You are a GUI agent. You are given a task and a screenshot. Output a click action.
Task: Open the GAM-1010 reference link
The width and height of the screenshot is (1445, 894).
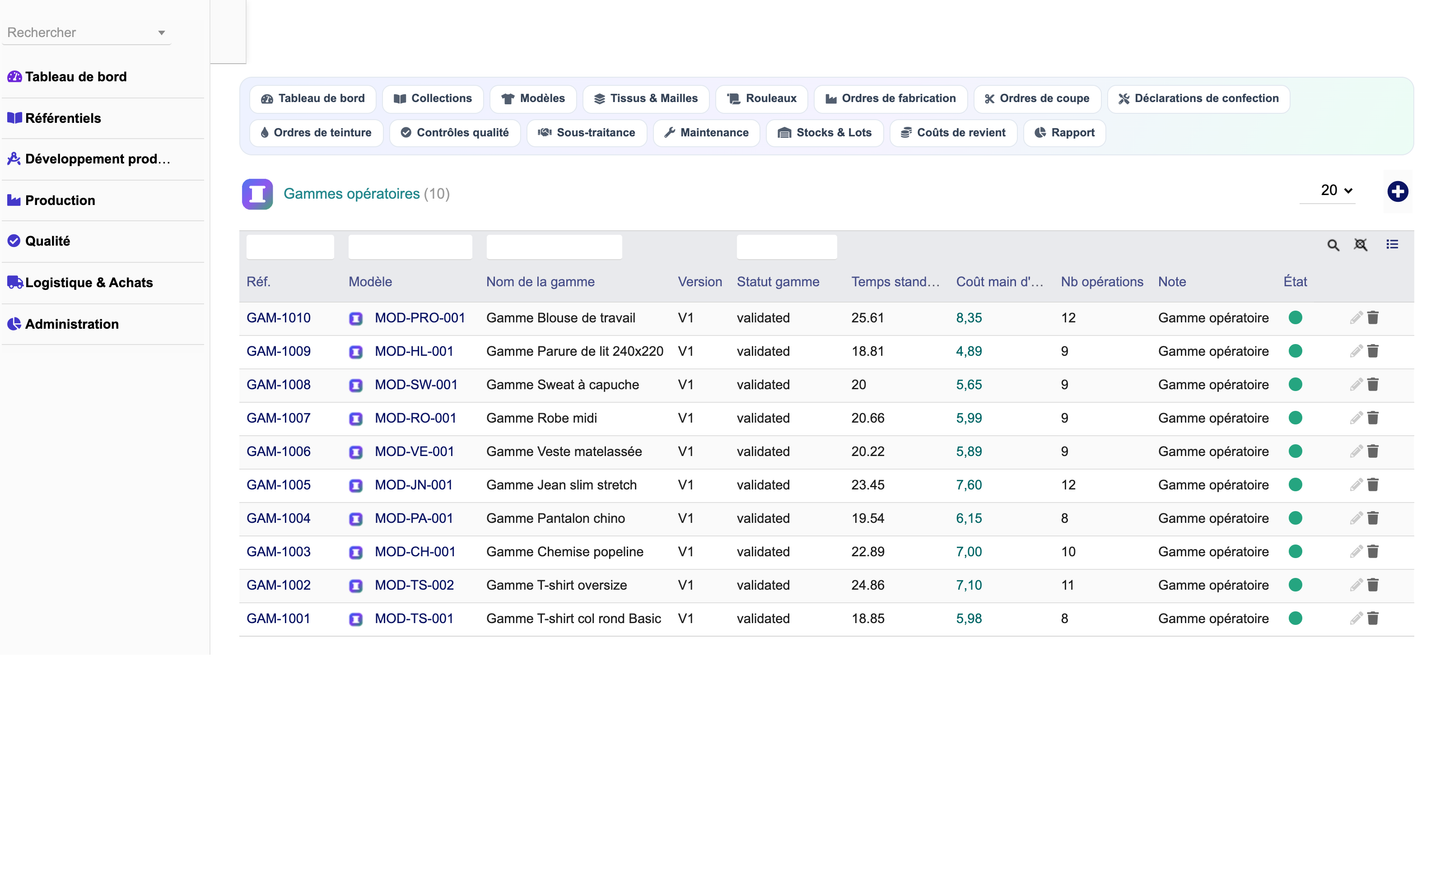pyautogui.click(x=279, y=318)
